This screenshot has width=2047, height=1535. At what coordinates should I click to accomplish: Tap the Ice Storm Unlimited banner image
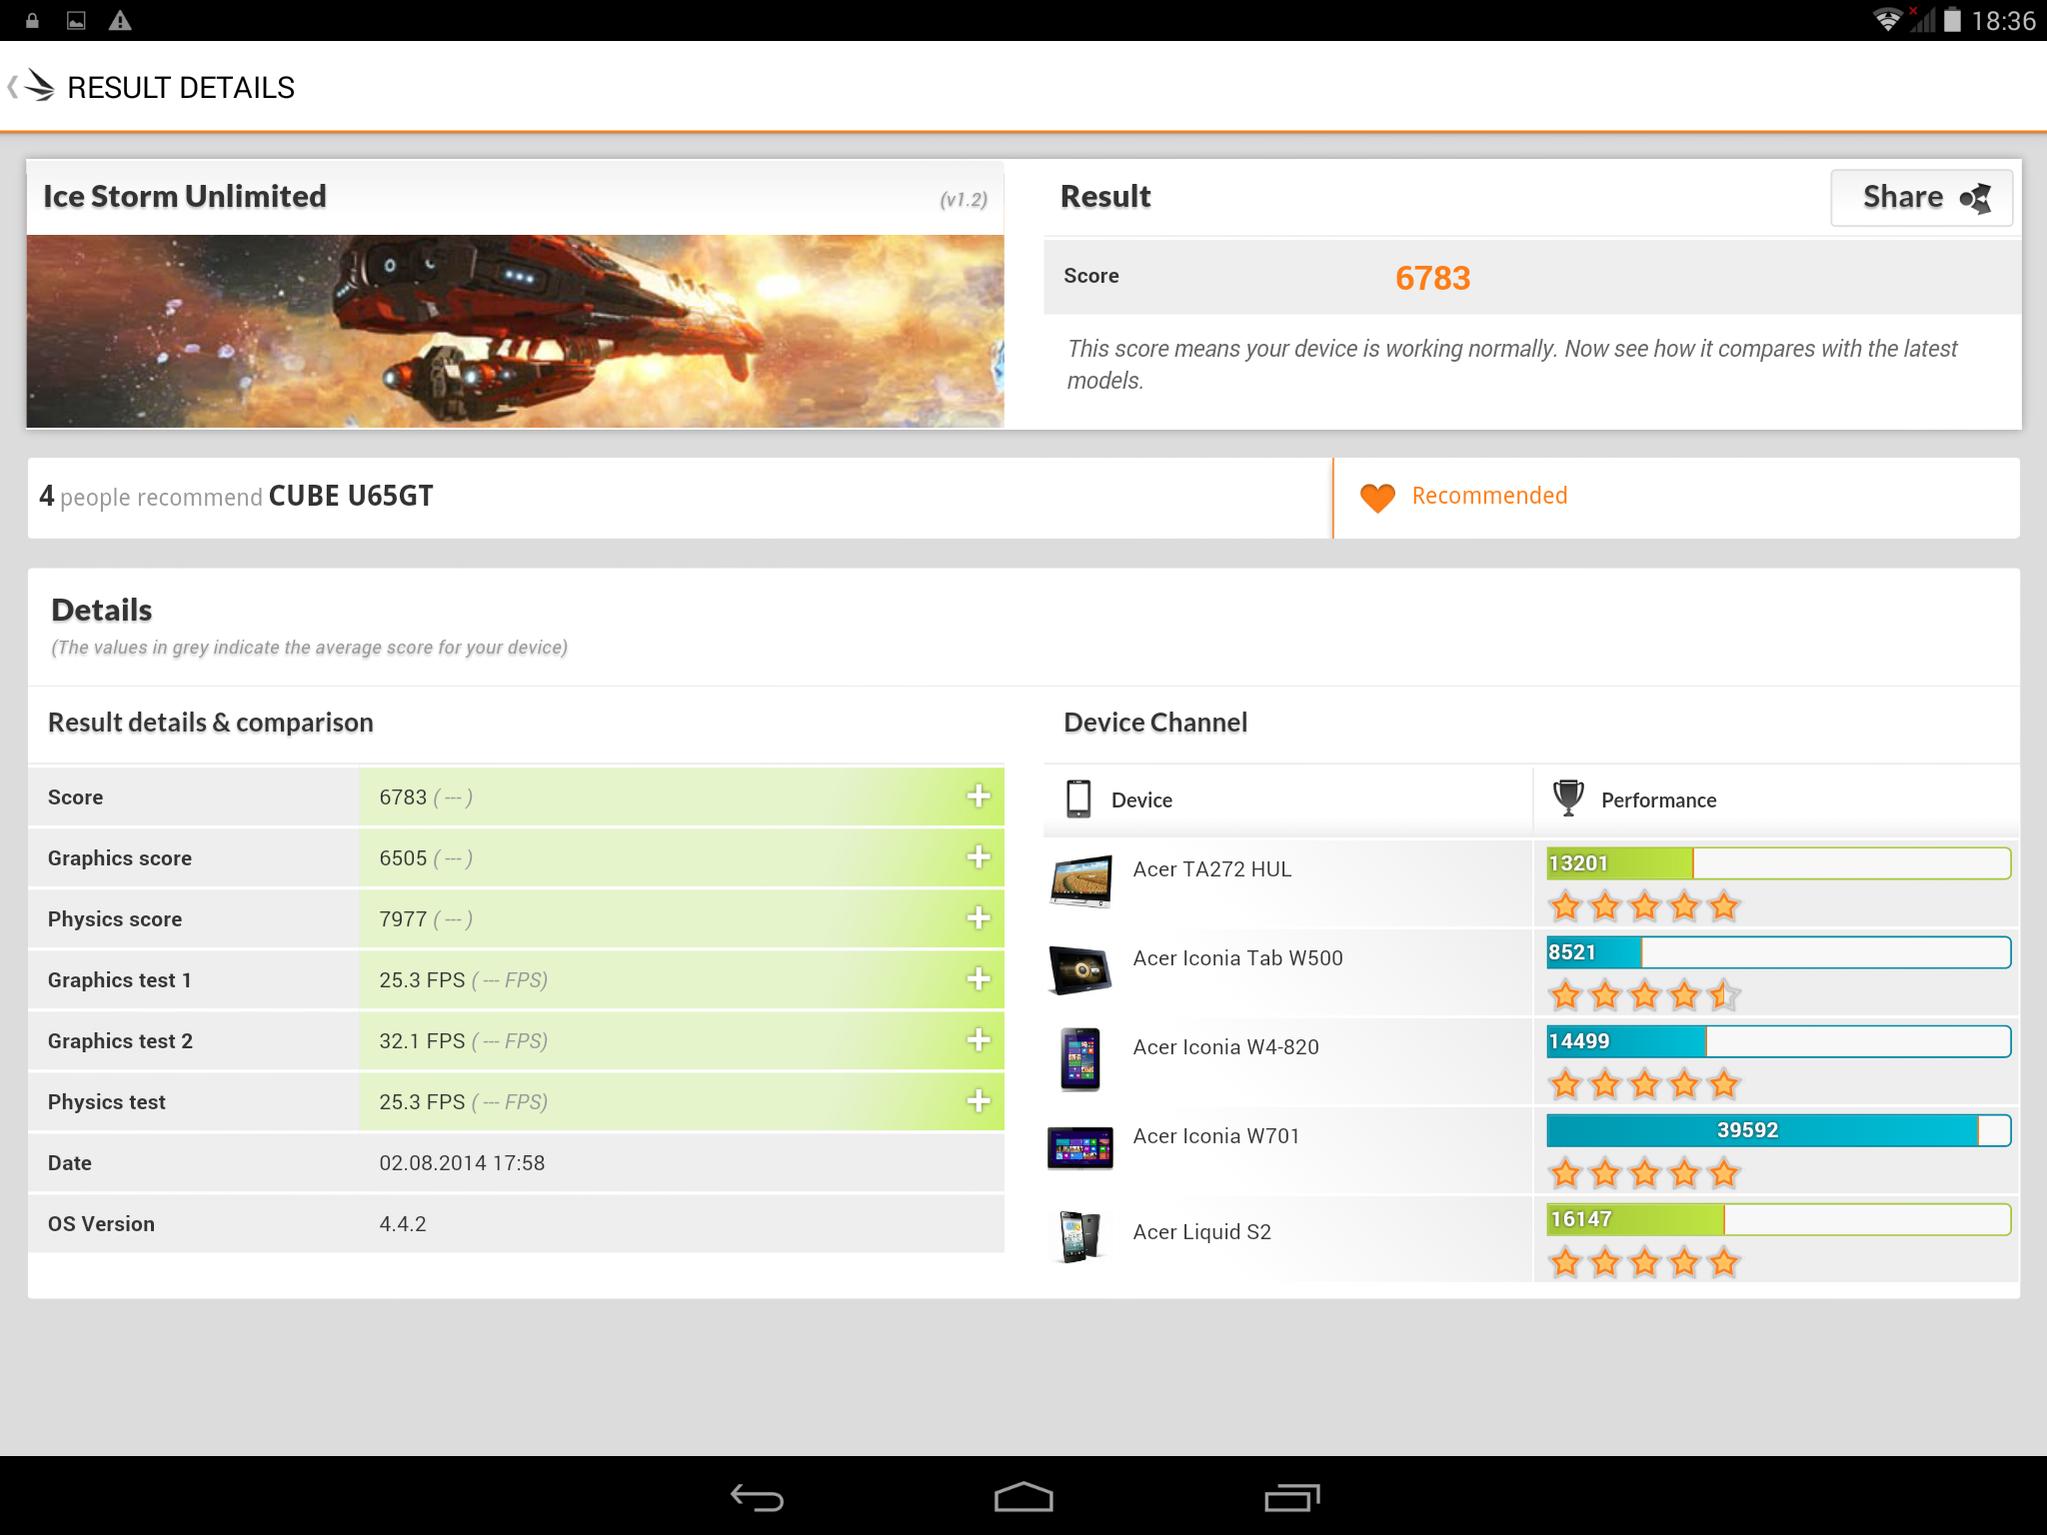[x=515, y=331]
